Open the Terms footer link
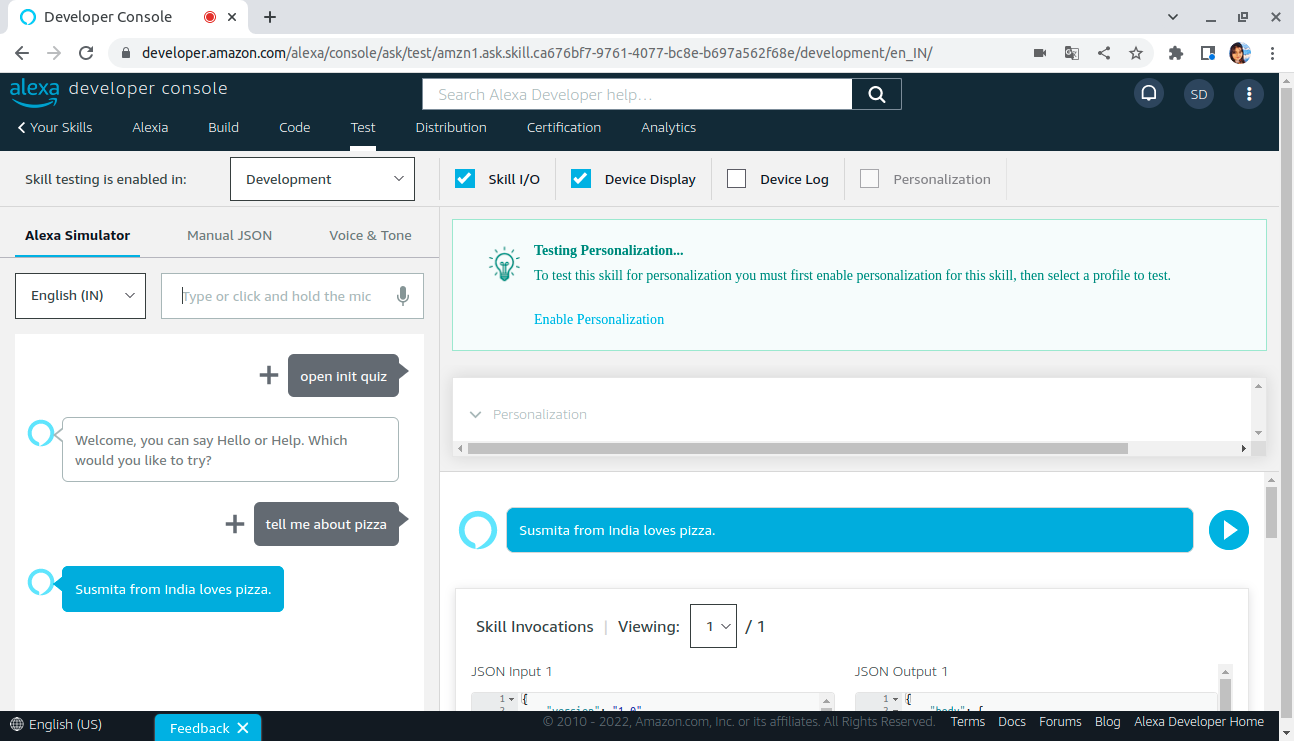This screenshot has width=1294, height=741. point(968,721)
